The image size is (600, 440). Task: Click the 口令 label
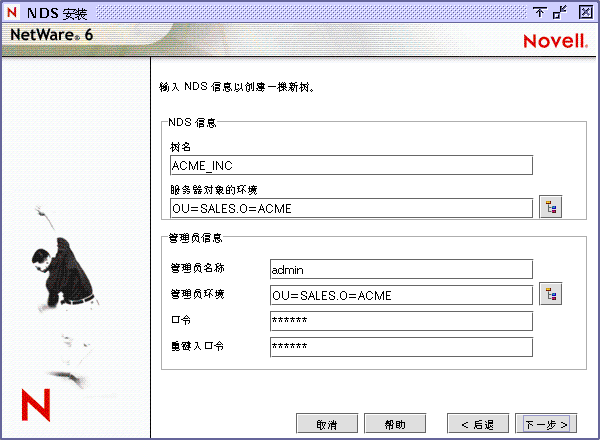(x=181, y=319)
